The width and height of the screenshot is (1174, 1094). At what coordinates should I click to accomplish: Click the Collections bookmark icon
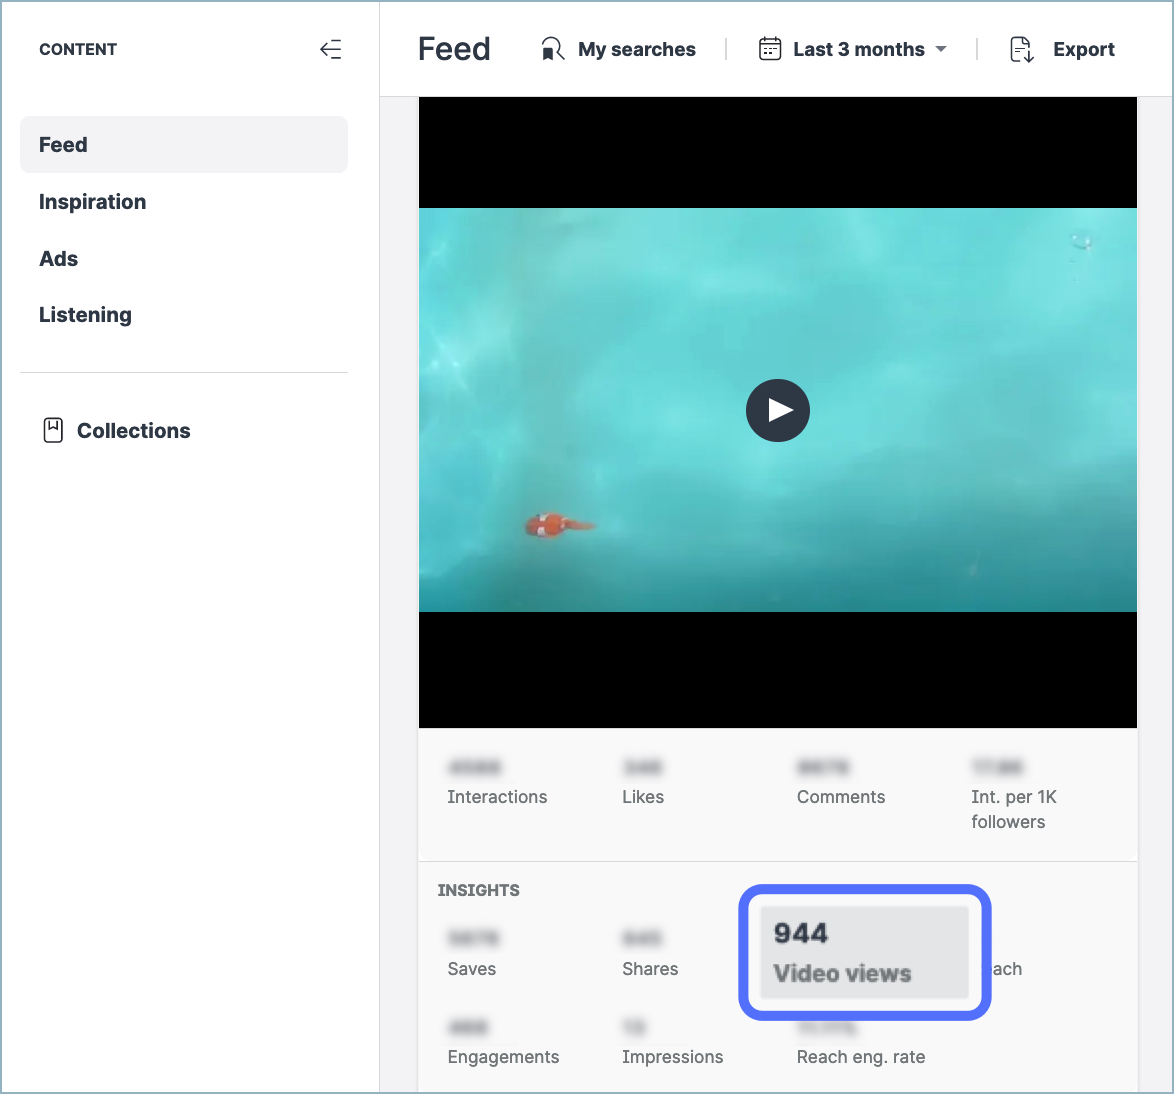(53, 431)
